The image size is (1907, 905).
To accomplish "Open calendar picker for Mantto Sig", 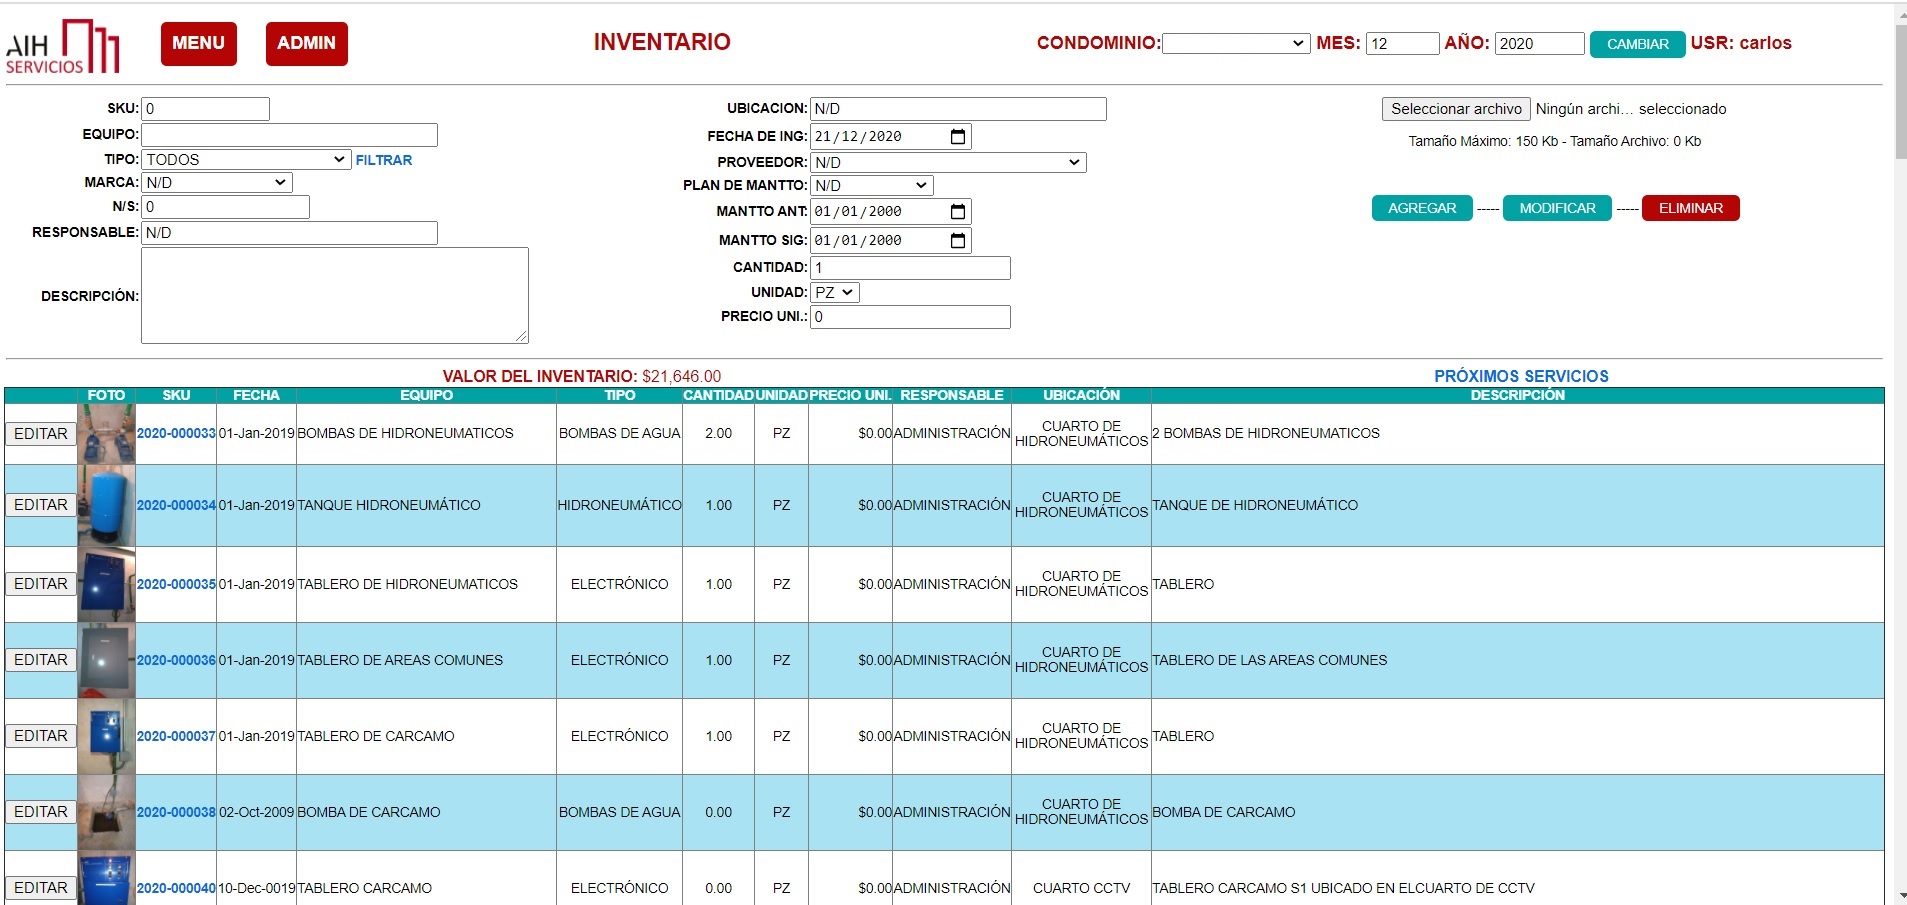I will (x=957, y=240).
